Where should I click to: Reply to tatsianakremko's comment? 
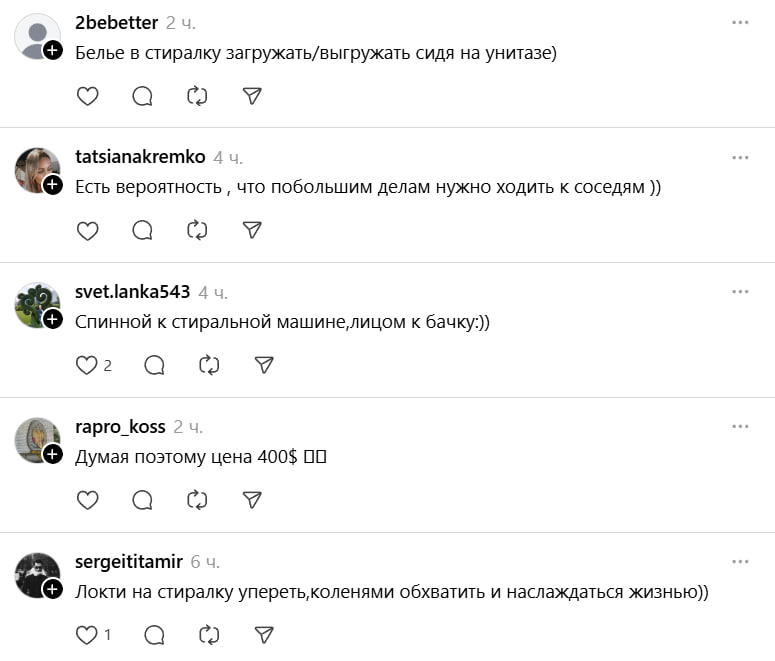[x=143, y=231]
